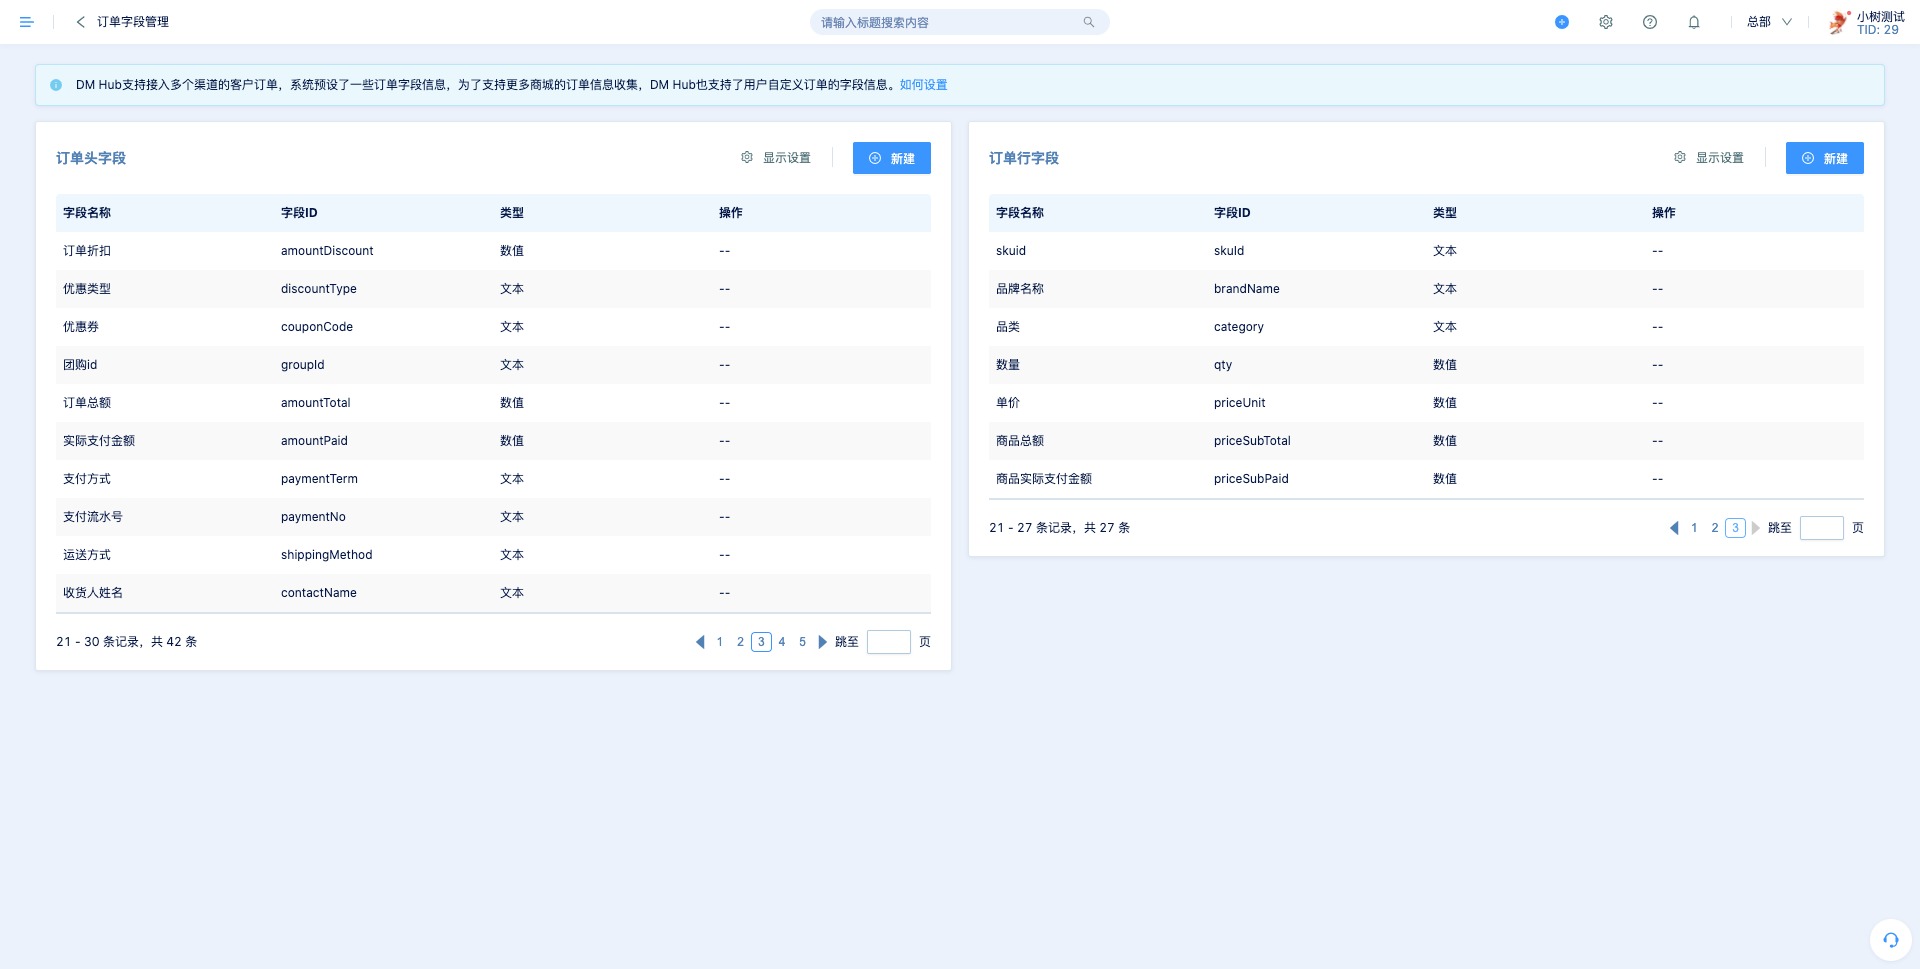Viewport: 1920px width, 969px height.
Task: Click gear icon for 订单头字段 显示设置
Action: pyautogui.click(x=747, y=157)
